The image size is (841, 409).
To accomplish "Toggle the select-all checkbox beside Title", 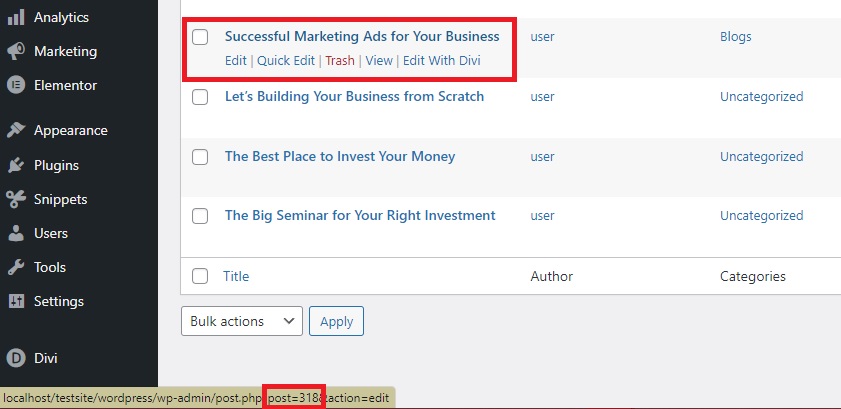I will coord(200,276).
